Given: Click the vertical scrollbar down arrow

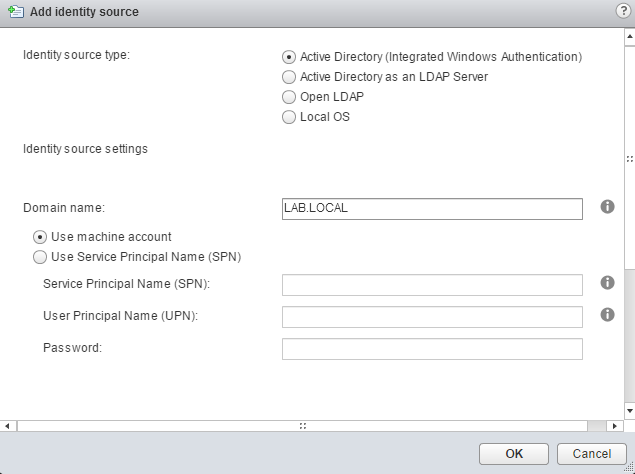Looking at the screenshot, I should tap(629, 410).
